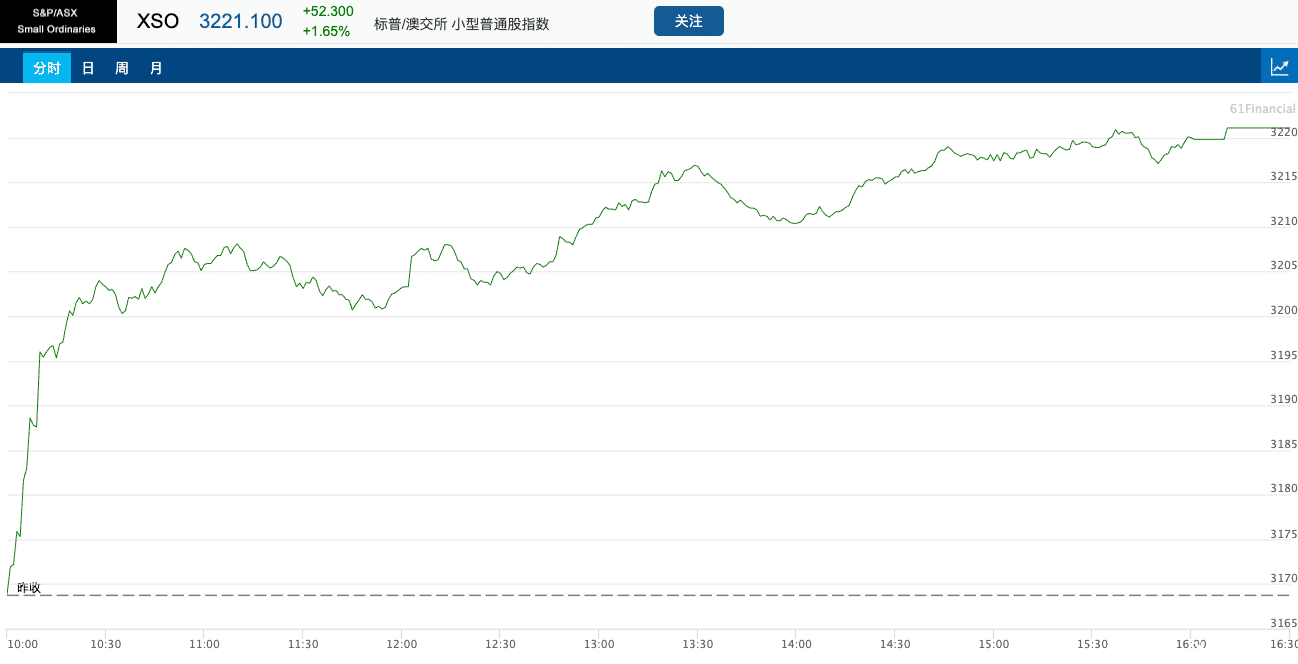Click the 11:00 time axis label
Viewport: 1298px width, 664px height.
pos(204,644)
